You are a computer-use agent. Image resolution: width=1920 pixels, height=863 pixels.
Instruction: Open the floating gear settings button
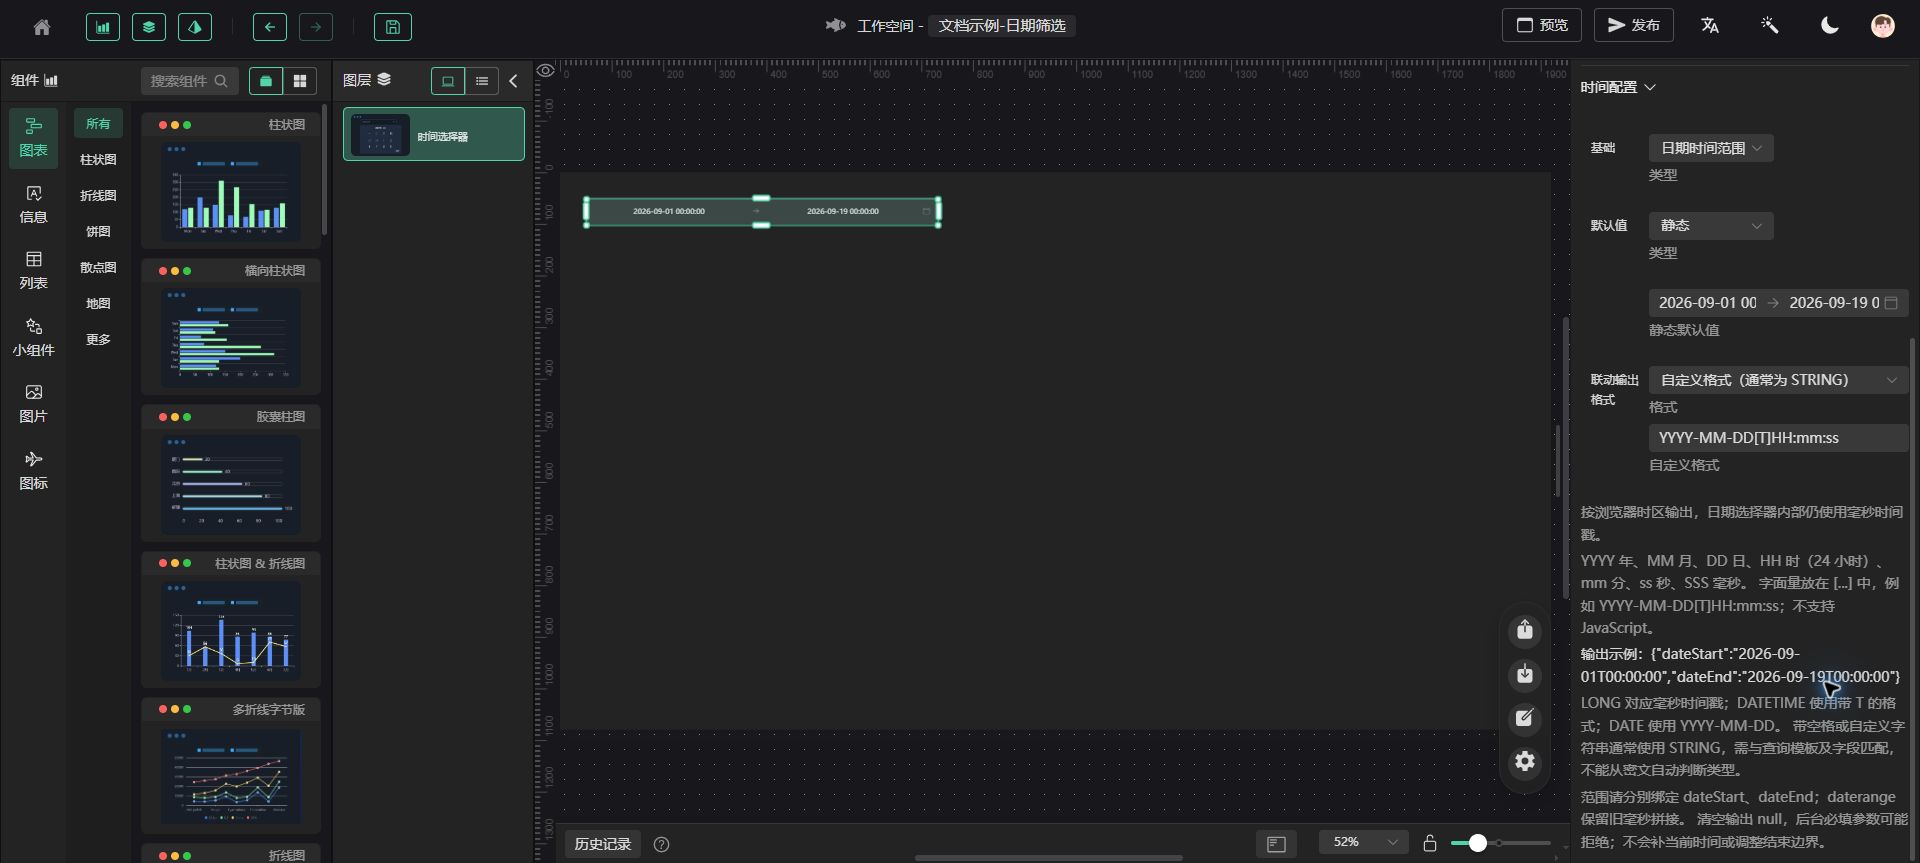point(1525,762)
